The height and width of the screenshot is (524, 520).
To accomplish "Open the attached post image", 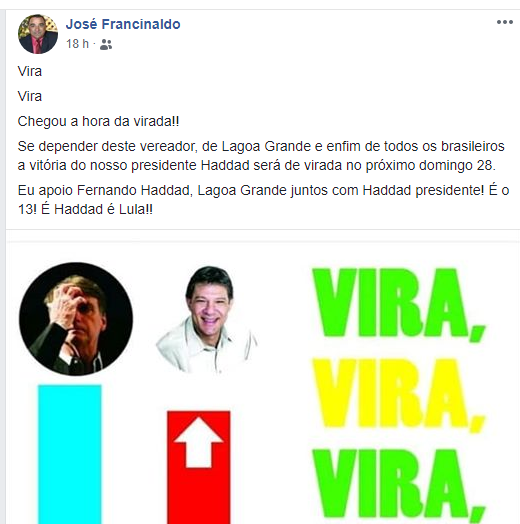I will 263,383.
